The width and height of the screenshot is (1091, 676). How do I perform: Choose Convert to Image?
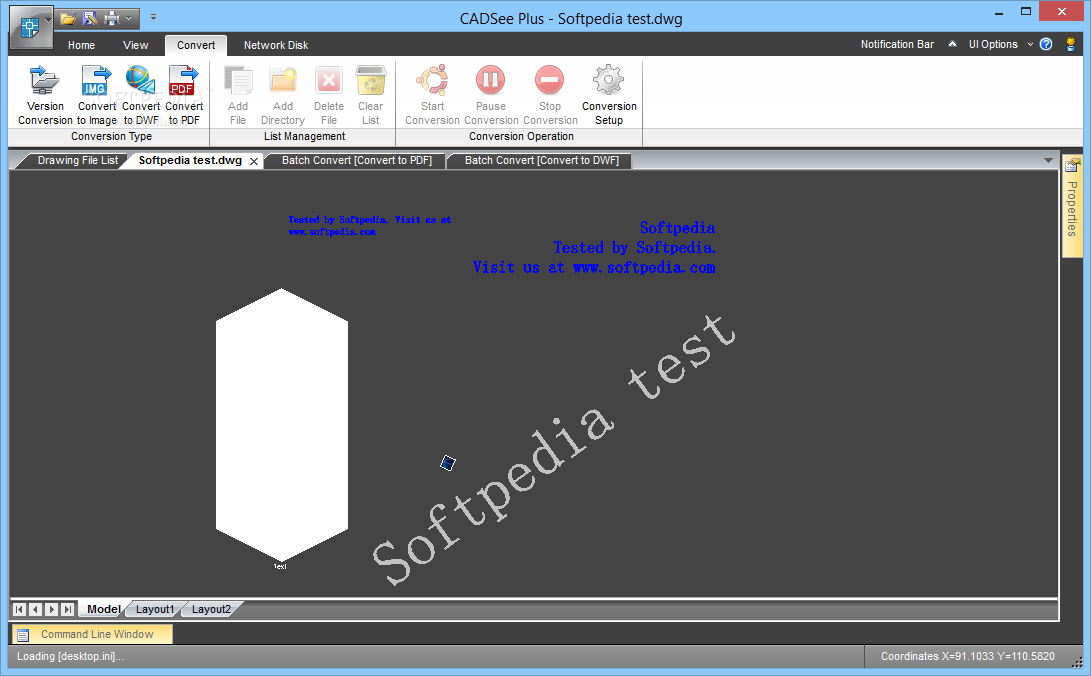(x=97, y=95)
